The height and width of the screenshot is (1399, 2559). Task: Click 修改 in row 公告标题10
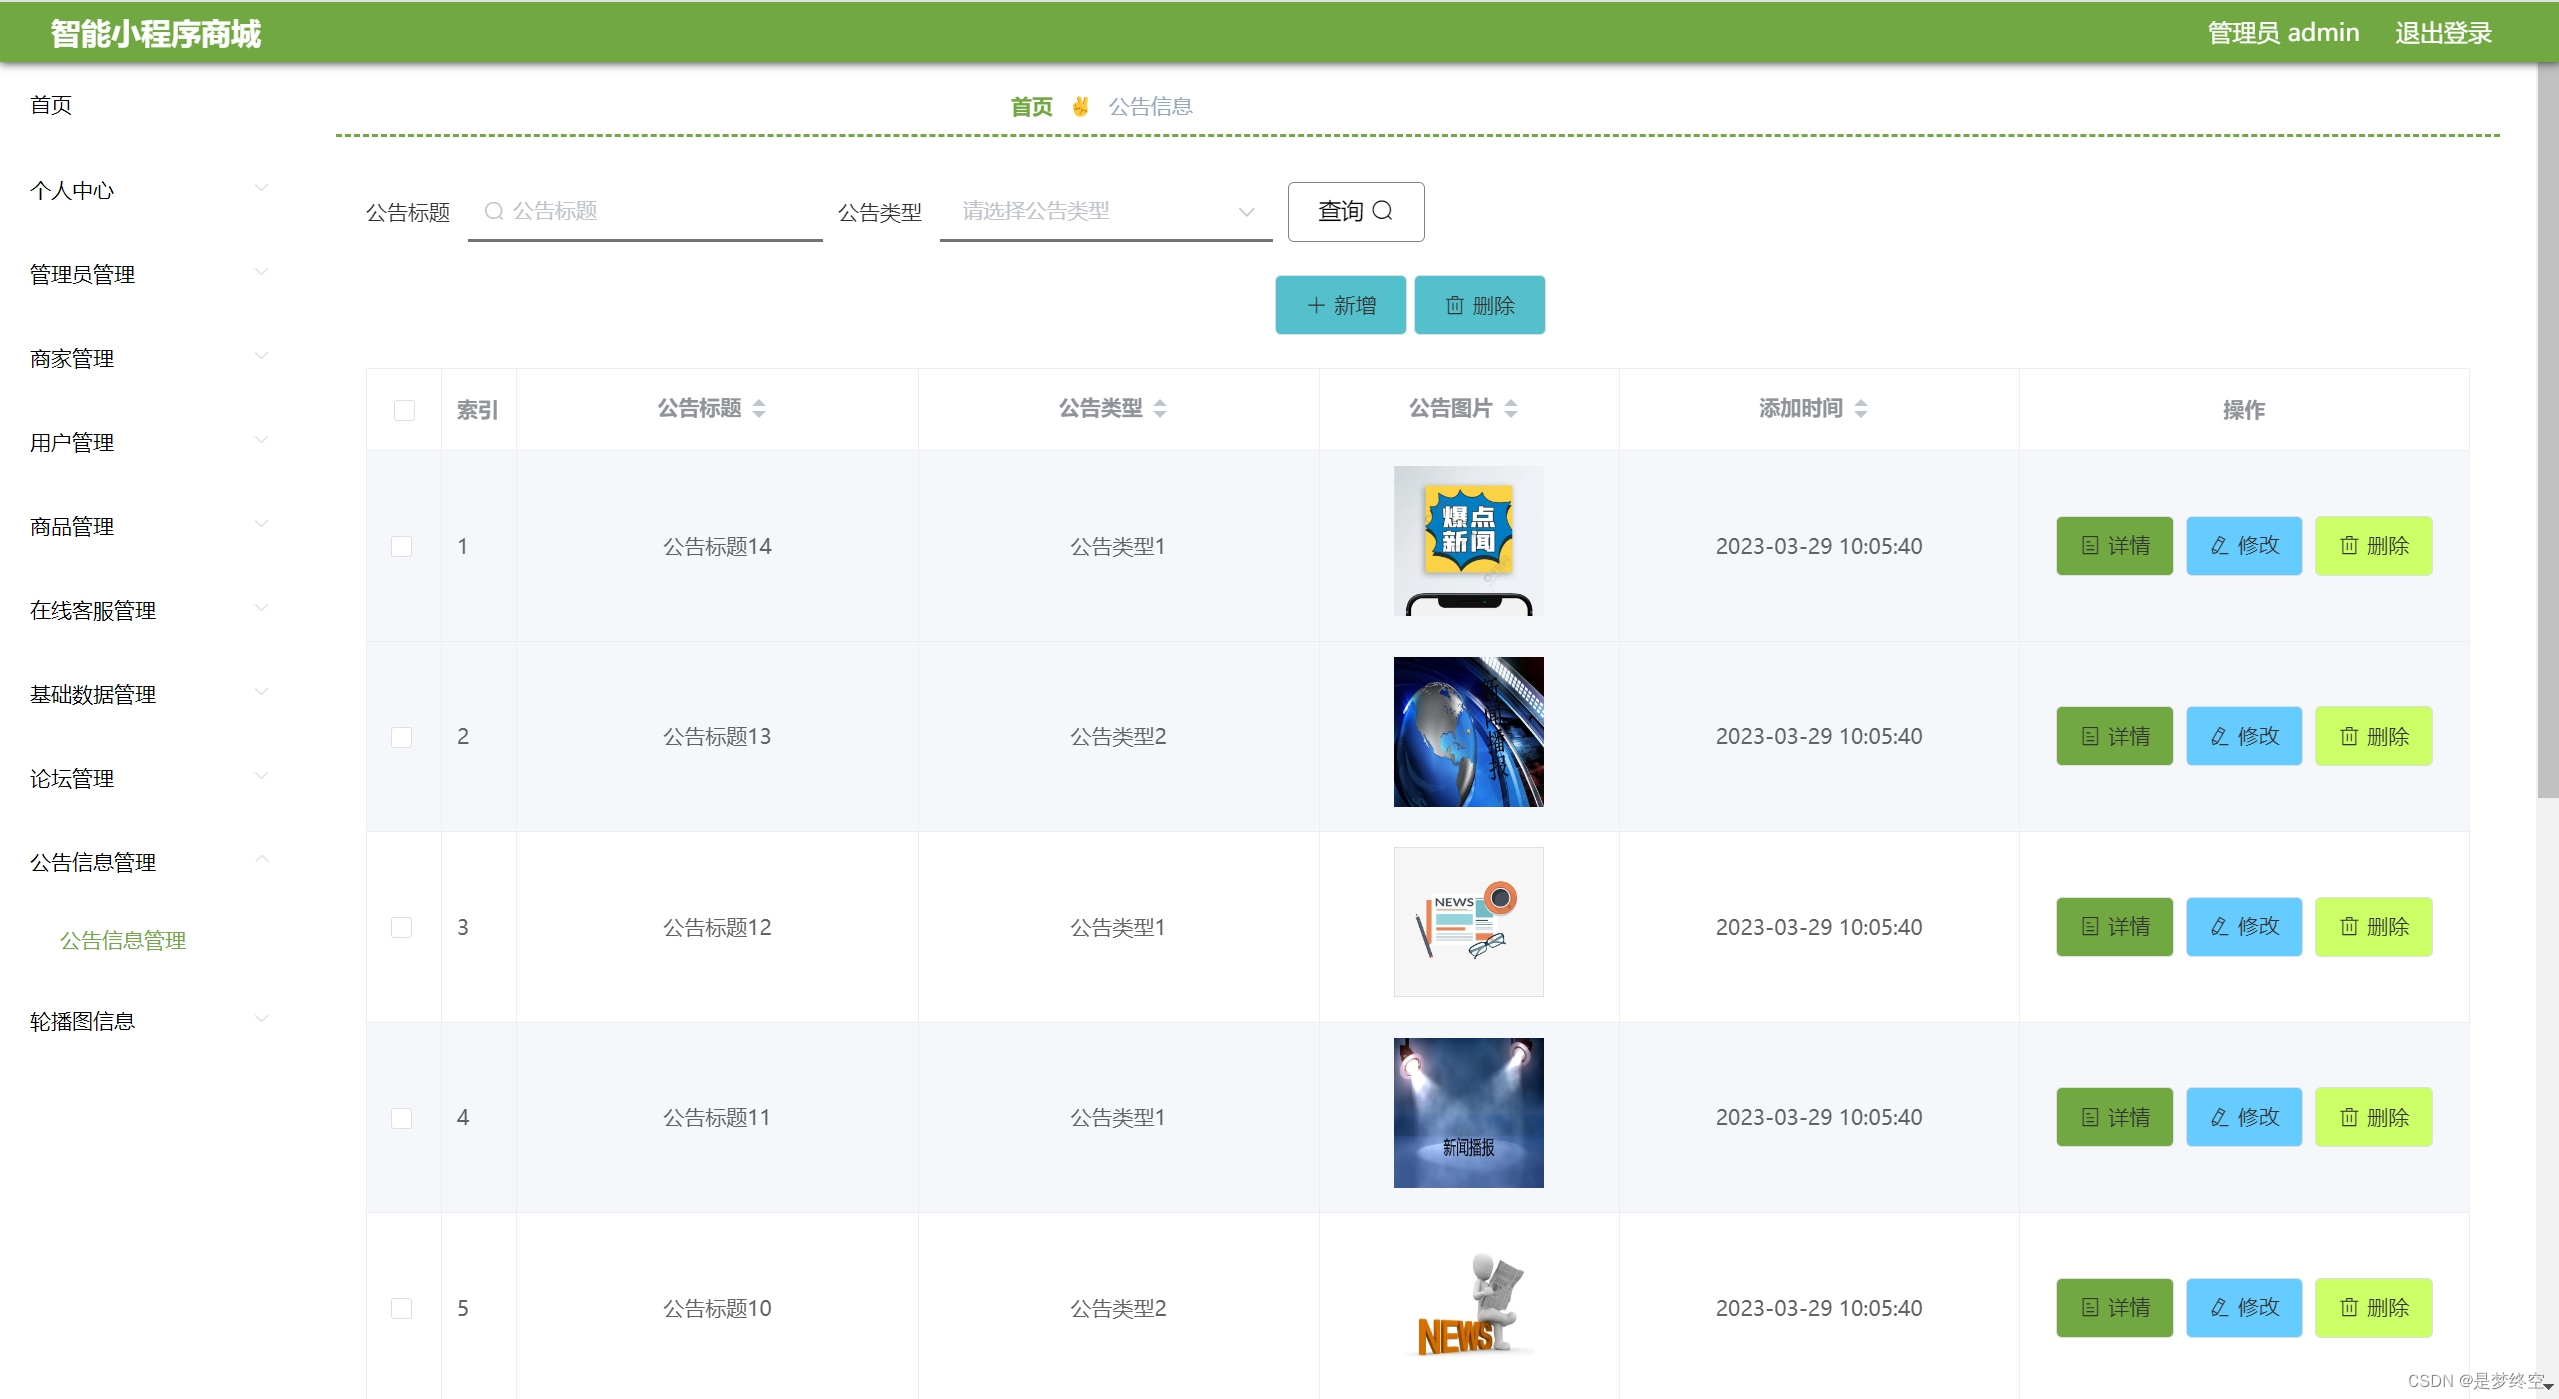tap(2244, 1308)
